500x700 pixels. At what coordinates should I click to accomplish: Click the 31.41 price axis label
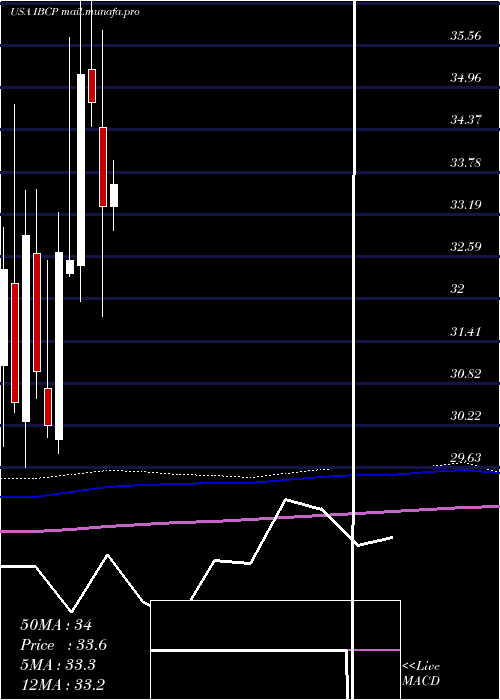465,332
